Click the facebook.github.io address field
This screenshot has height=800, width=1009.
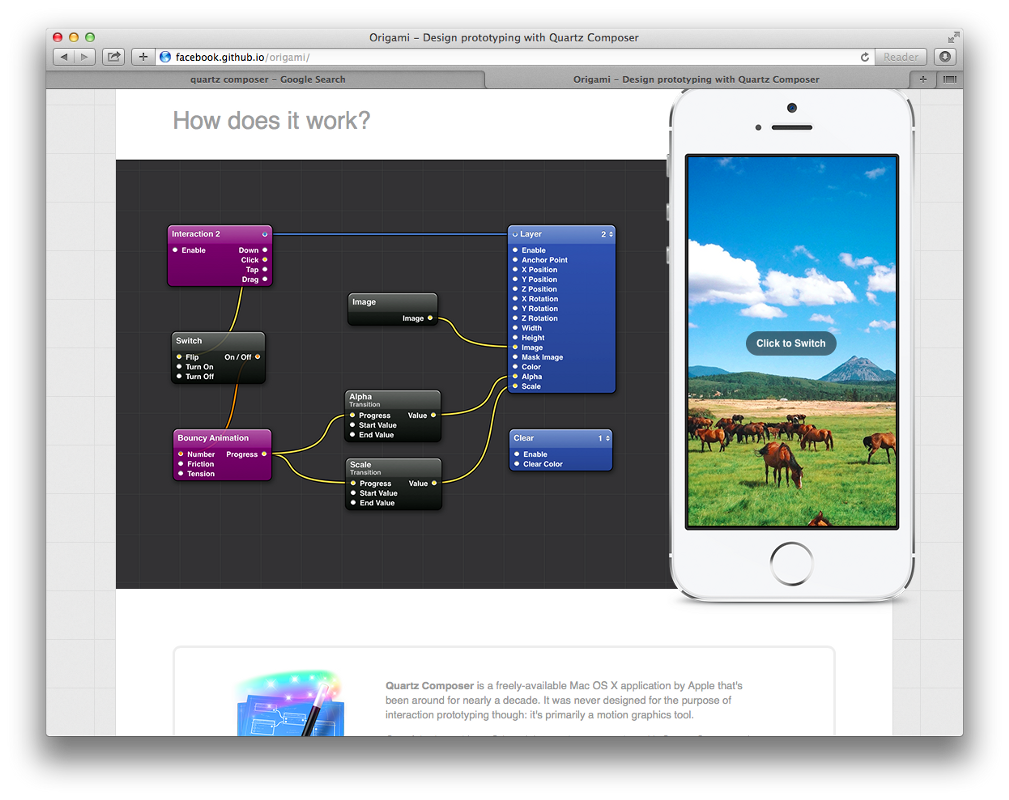[500, 57]
